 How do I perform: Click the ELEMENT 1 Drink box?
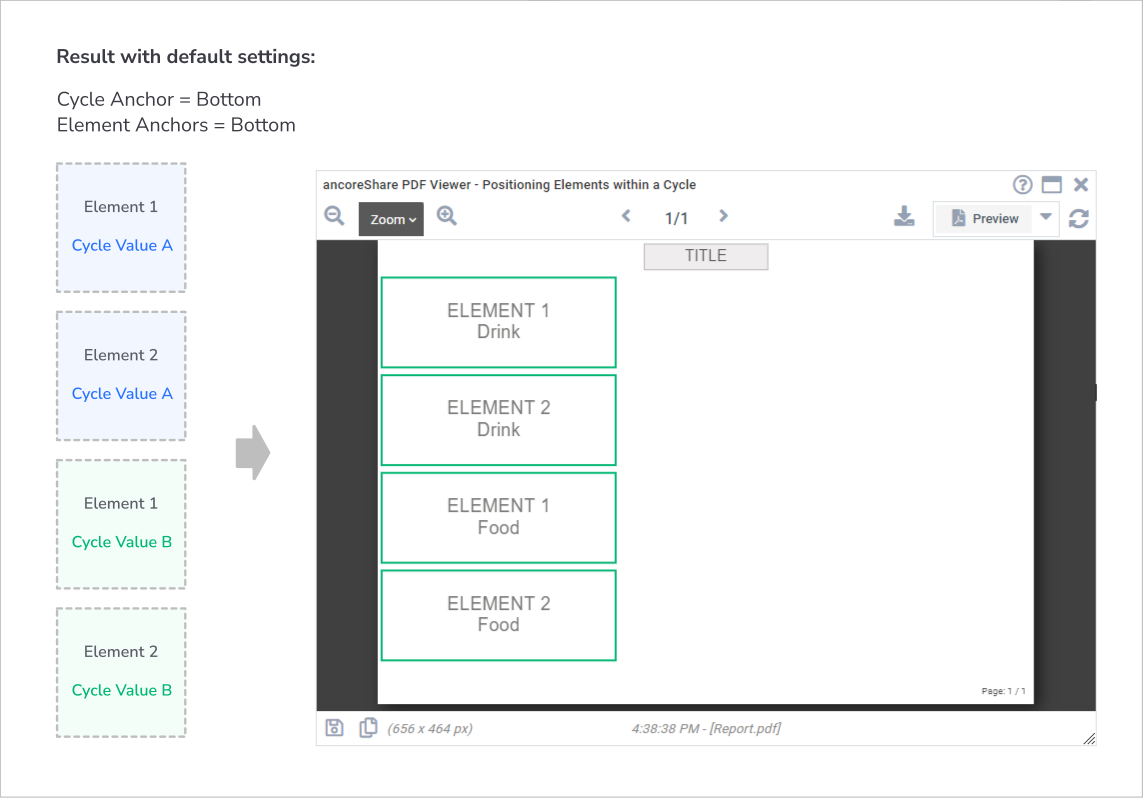(x=499, y=322)
